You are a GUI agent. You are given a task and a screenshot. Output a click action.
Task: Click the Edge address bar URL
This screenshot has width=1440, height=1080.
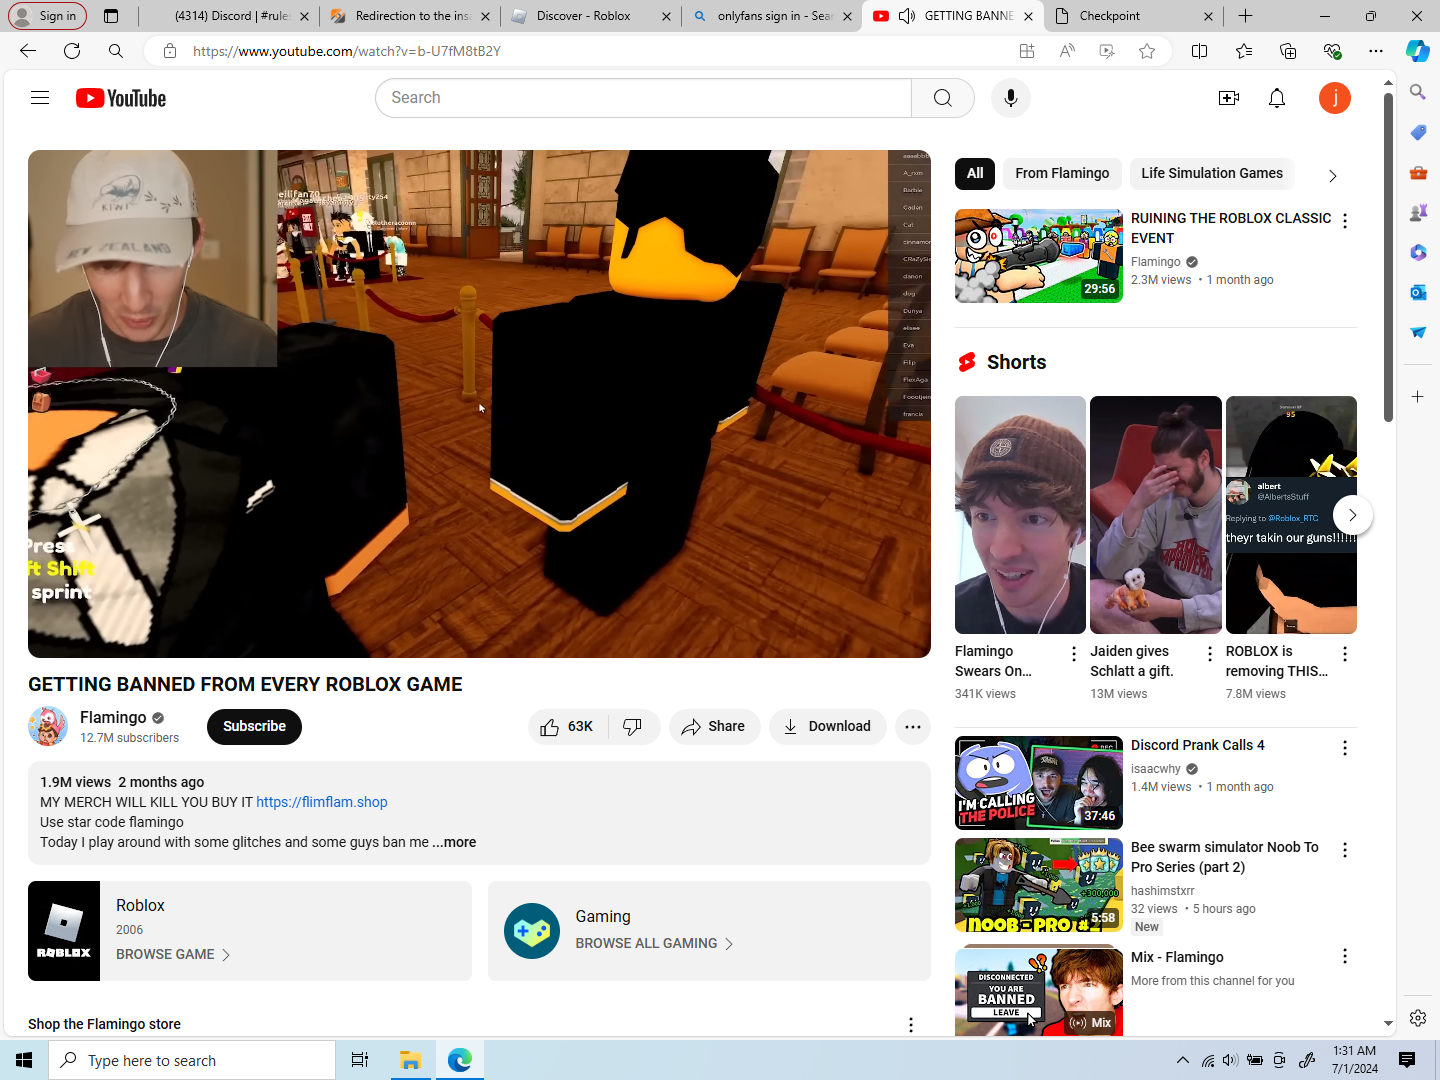[x=347, y=51]
